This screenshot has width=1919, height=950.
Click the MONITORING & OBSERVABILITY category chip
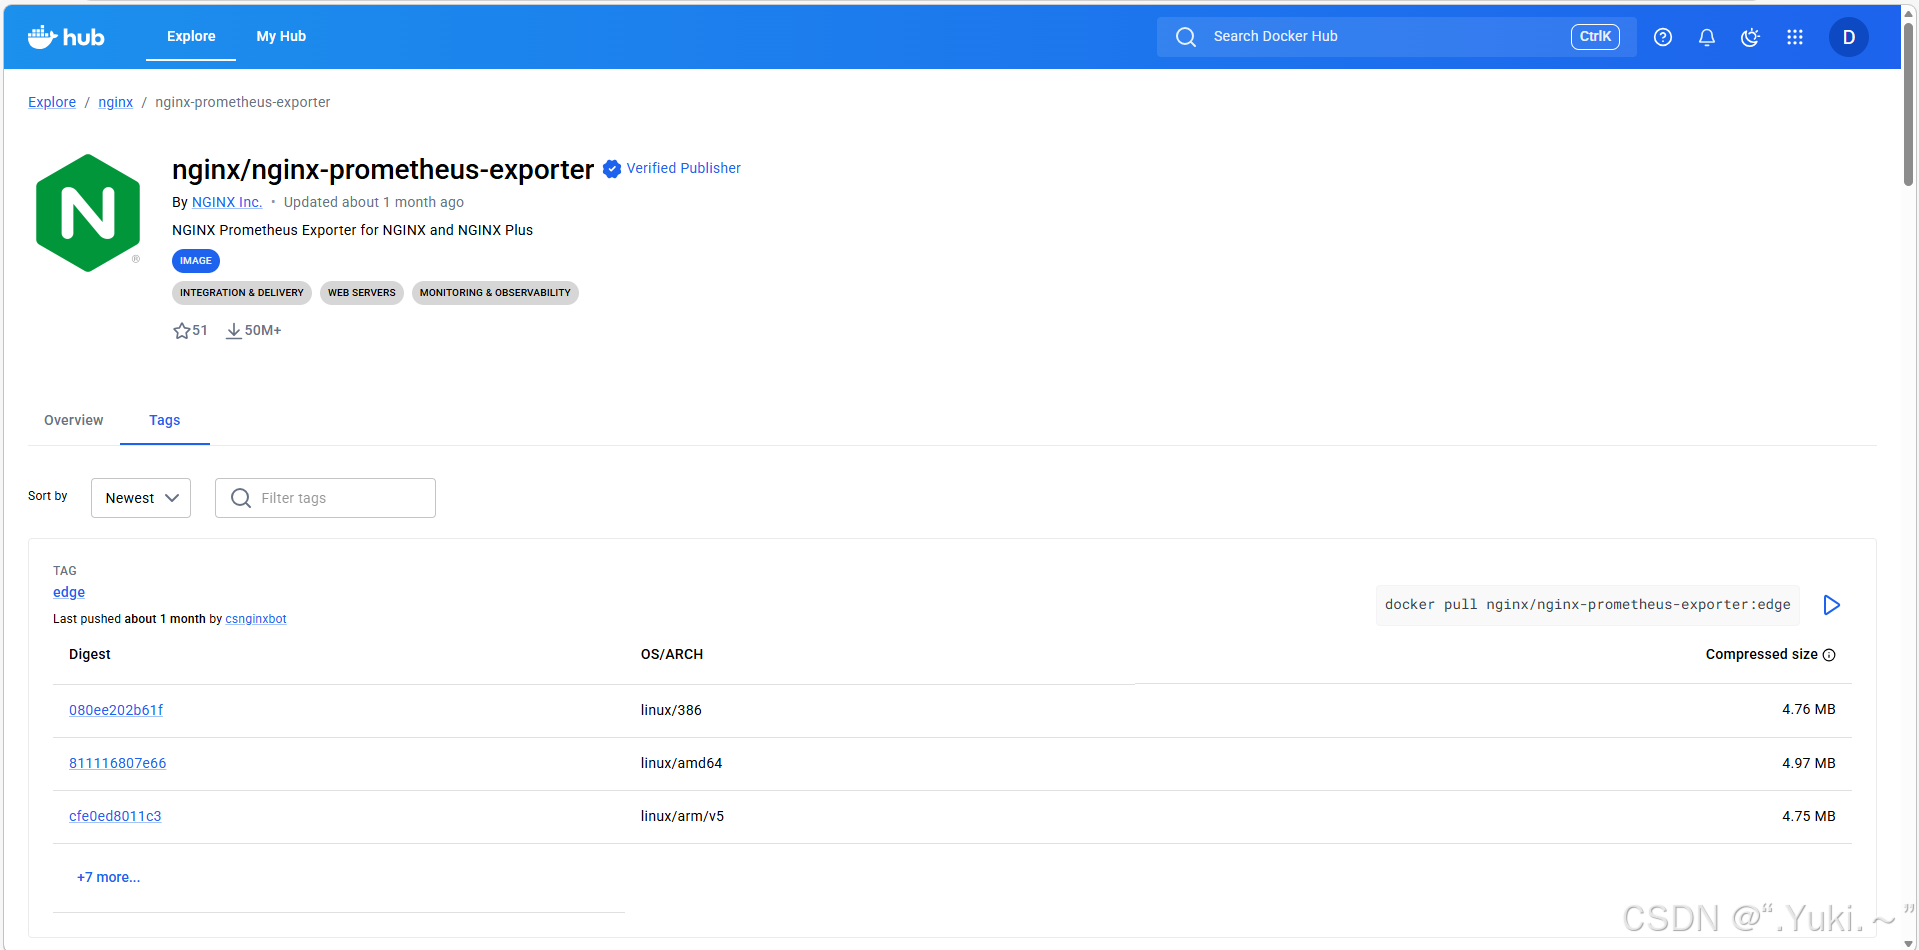(495, 293)
